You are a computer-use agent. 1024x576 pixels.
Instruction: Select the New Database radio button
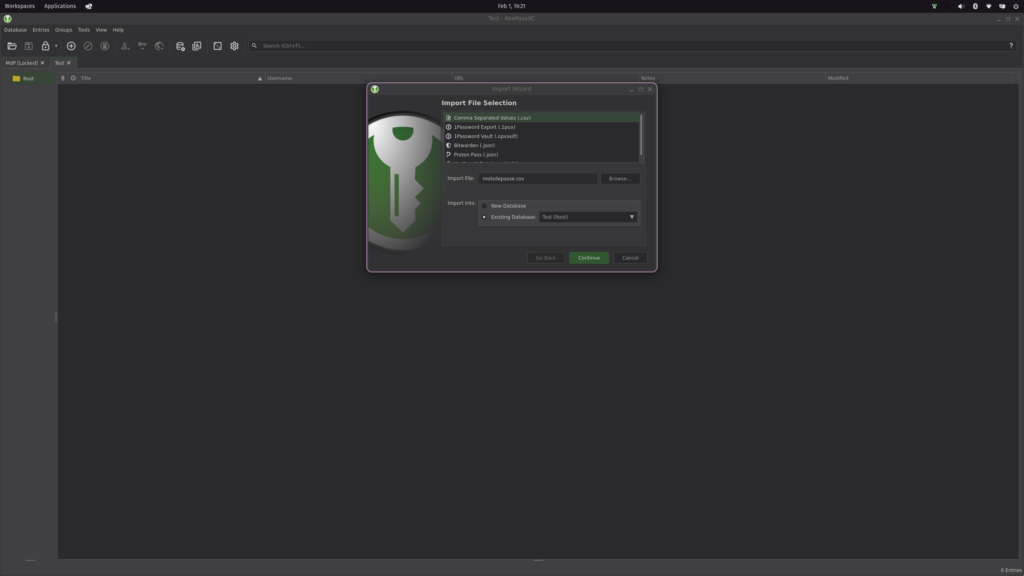[x=485, y=206]
